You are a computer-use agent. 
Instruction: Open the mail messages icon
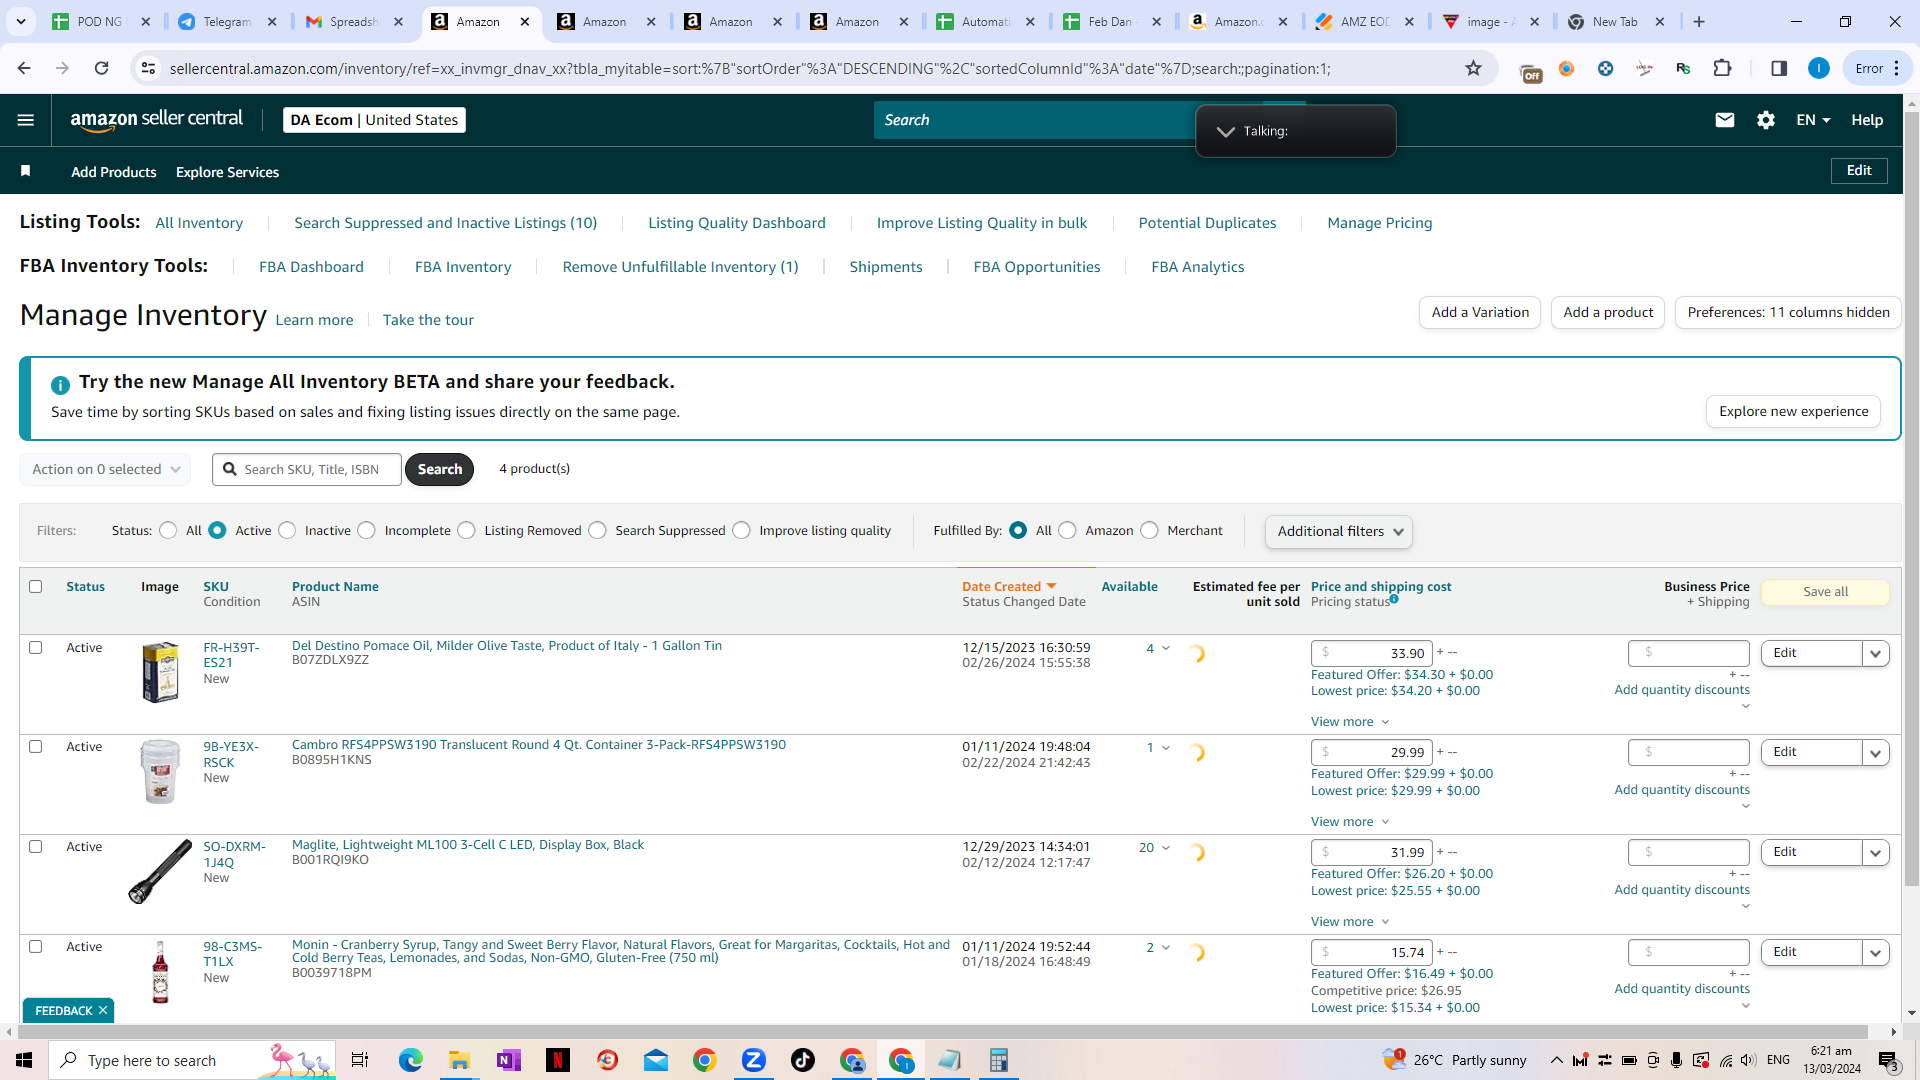coord(1725,120)
